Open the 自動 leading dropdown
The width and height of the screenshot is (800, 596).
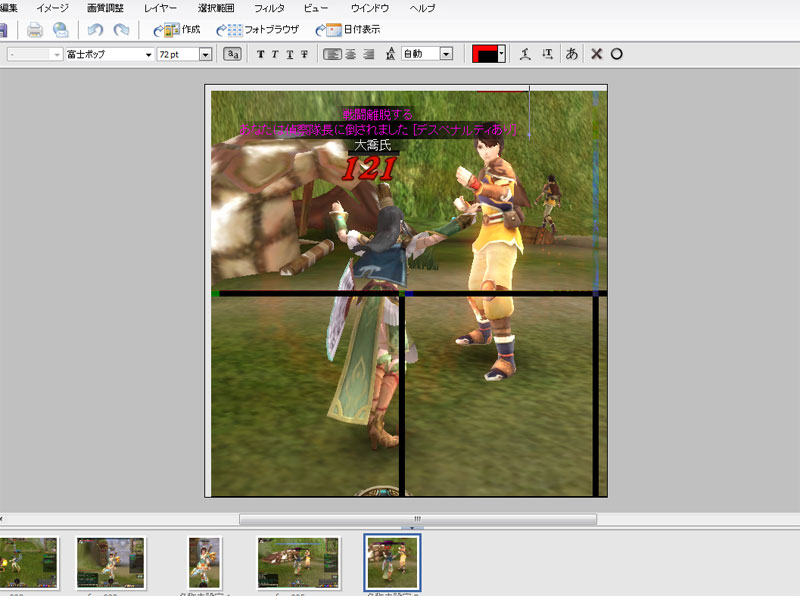(446, 54)
